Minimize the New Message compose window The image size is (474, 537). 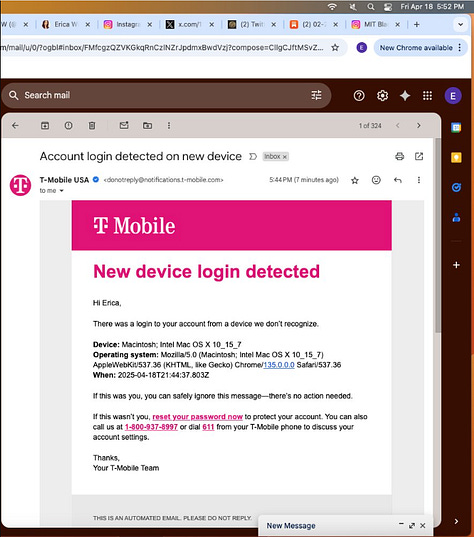401,524
